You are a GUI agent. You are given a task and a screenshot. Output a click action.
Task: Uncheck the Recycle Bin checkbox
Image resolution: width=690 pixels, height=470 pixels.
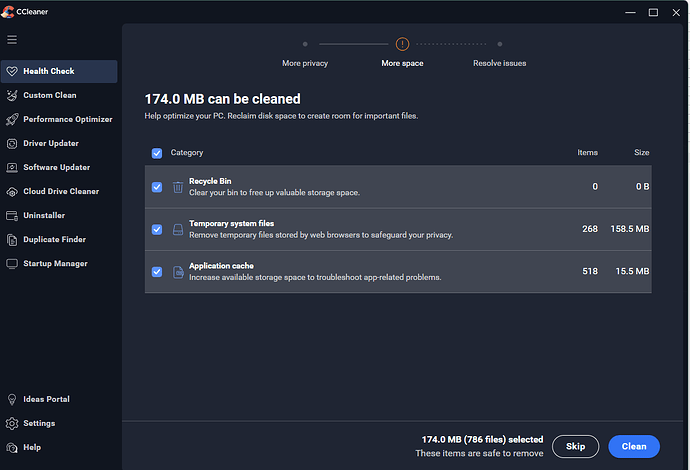[157, 187]
